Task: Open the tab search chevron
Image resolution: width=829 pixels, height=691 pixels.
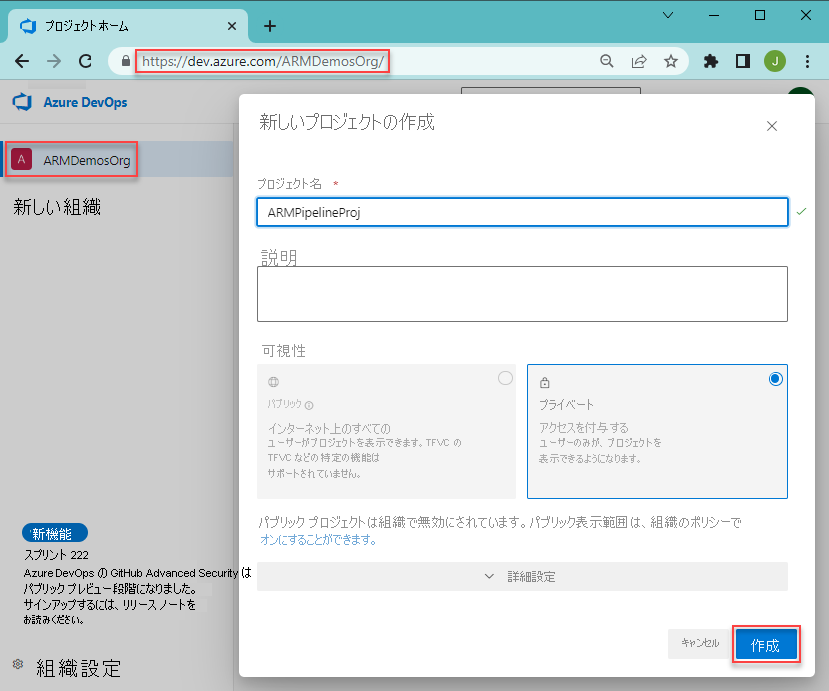Action: point(668,15)
